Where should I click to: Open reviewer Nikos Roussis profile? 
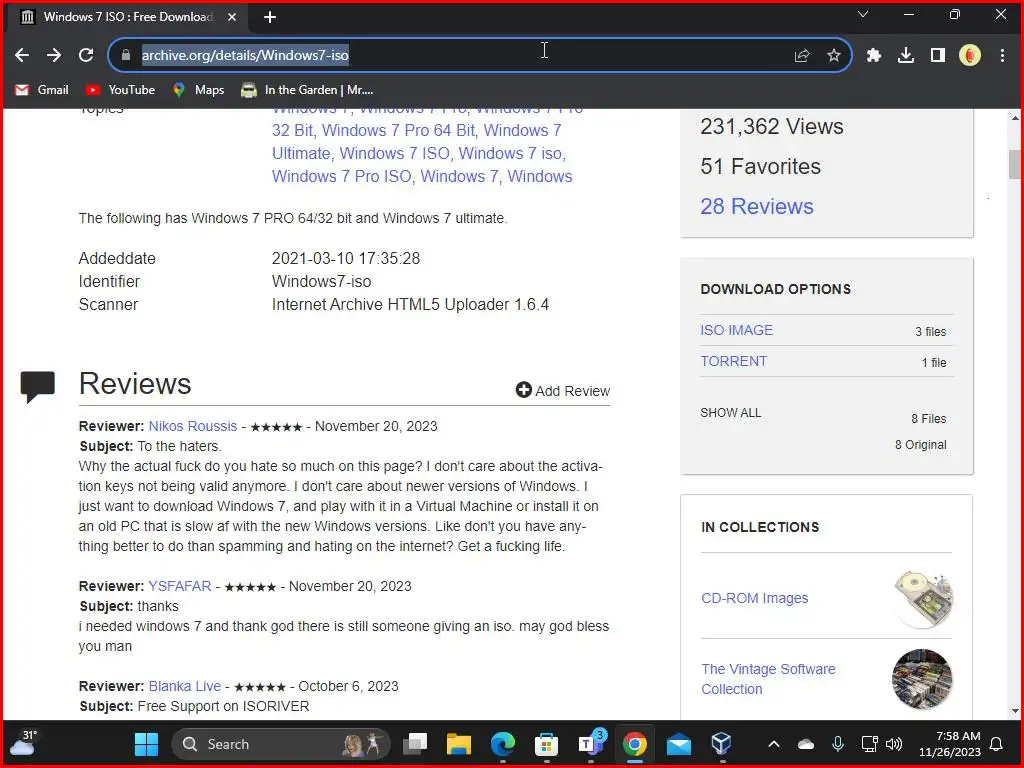pyautogui.click(x=193, y=426)
